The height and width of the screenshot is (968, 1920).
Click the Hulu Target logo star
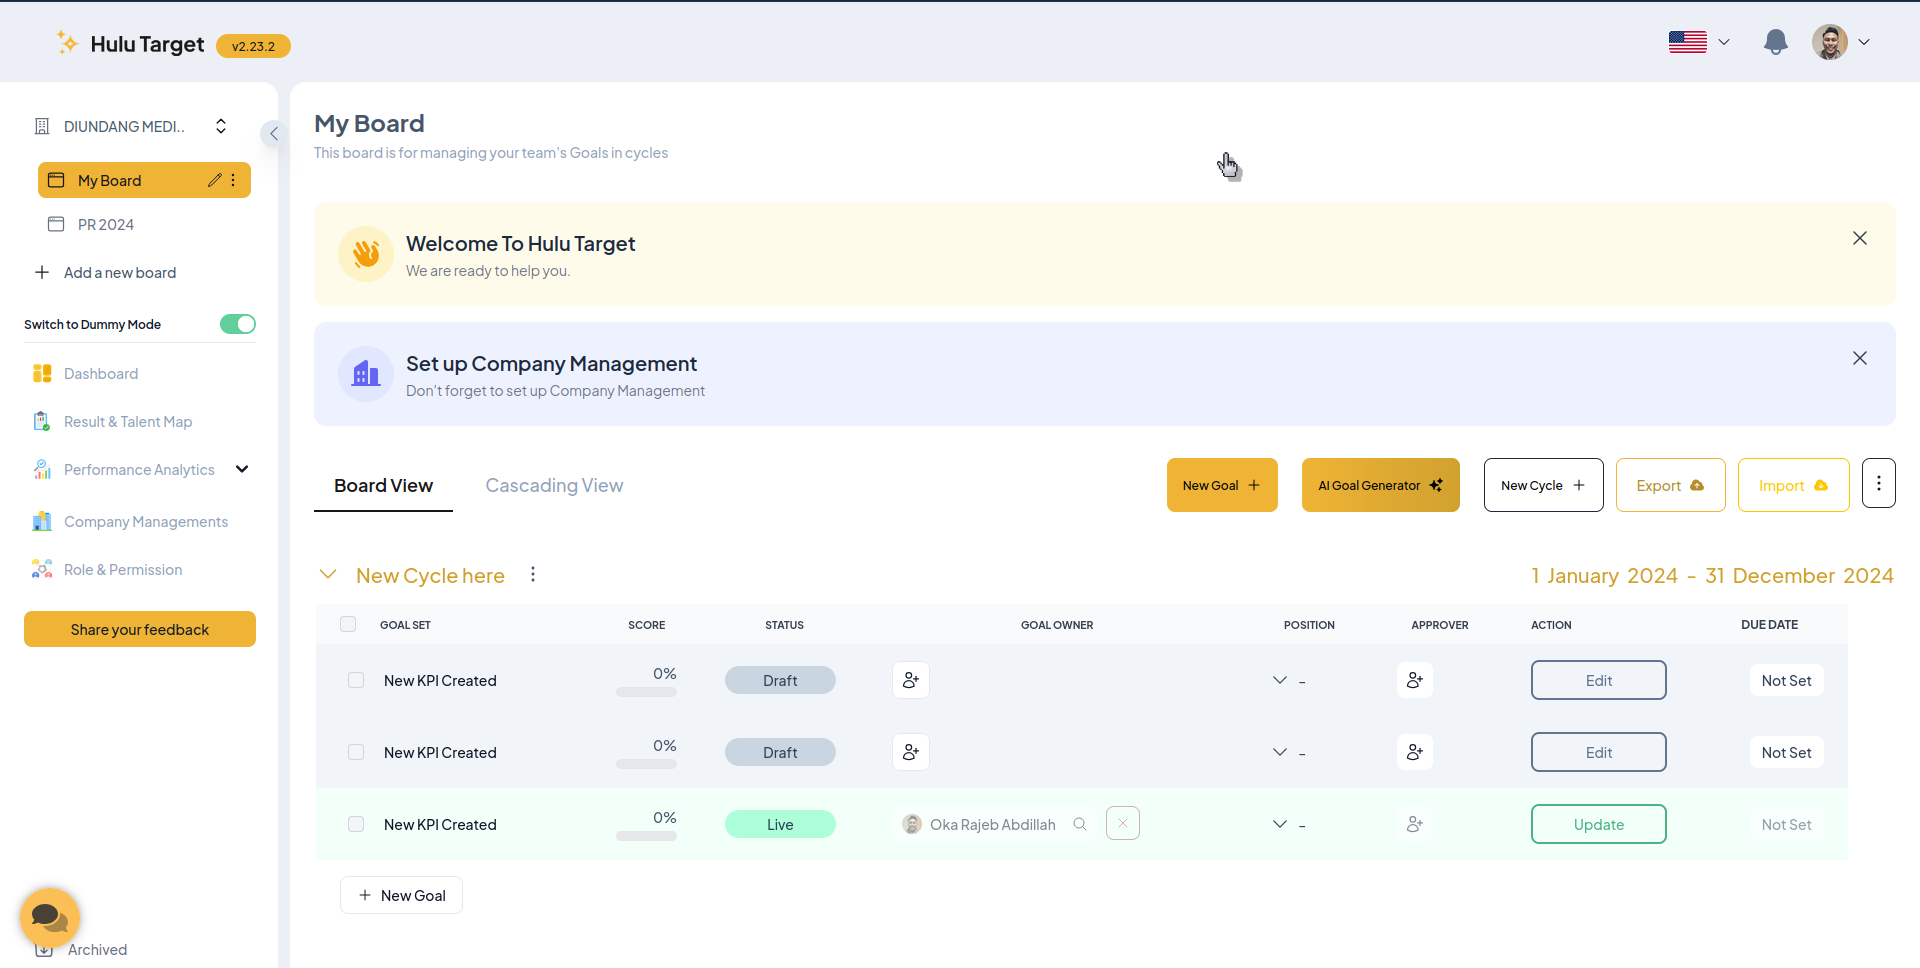coord(67,43)
